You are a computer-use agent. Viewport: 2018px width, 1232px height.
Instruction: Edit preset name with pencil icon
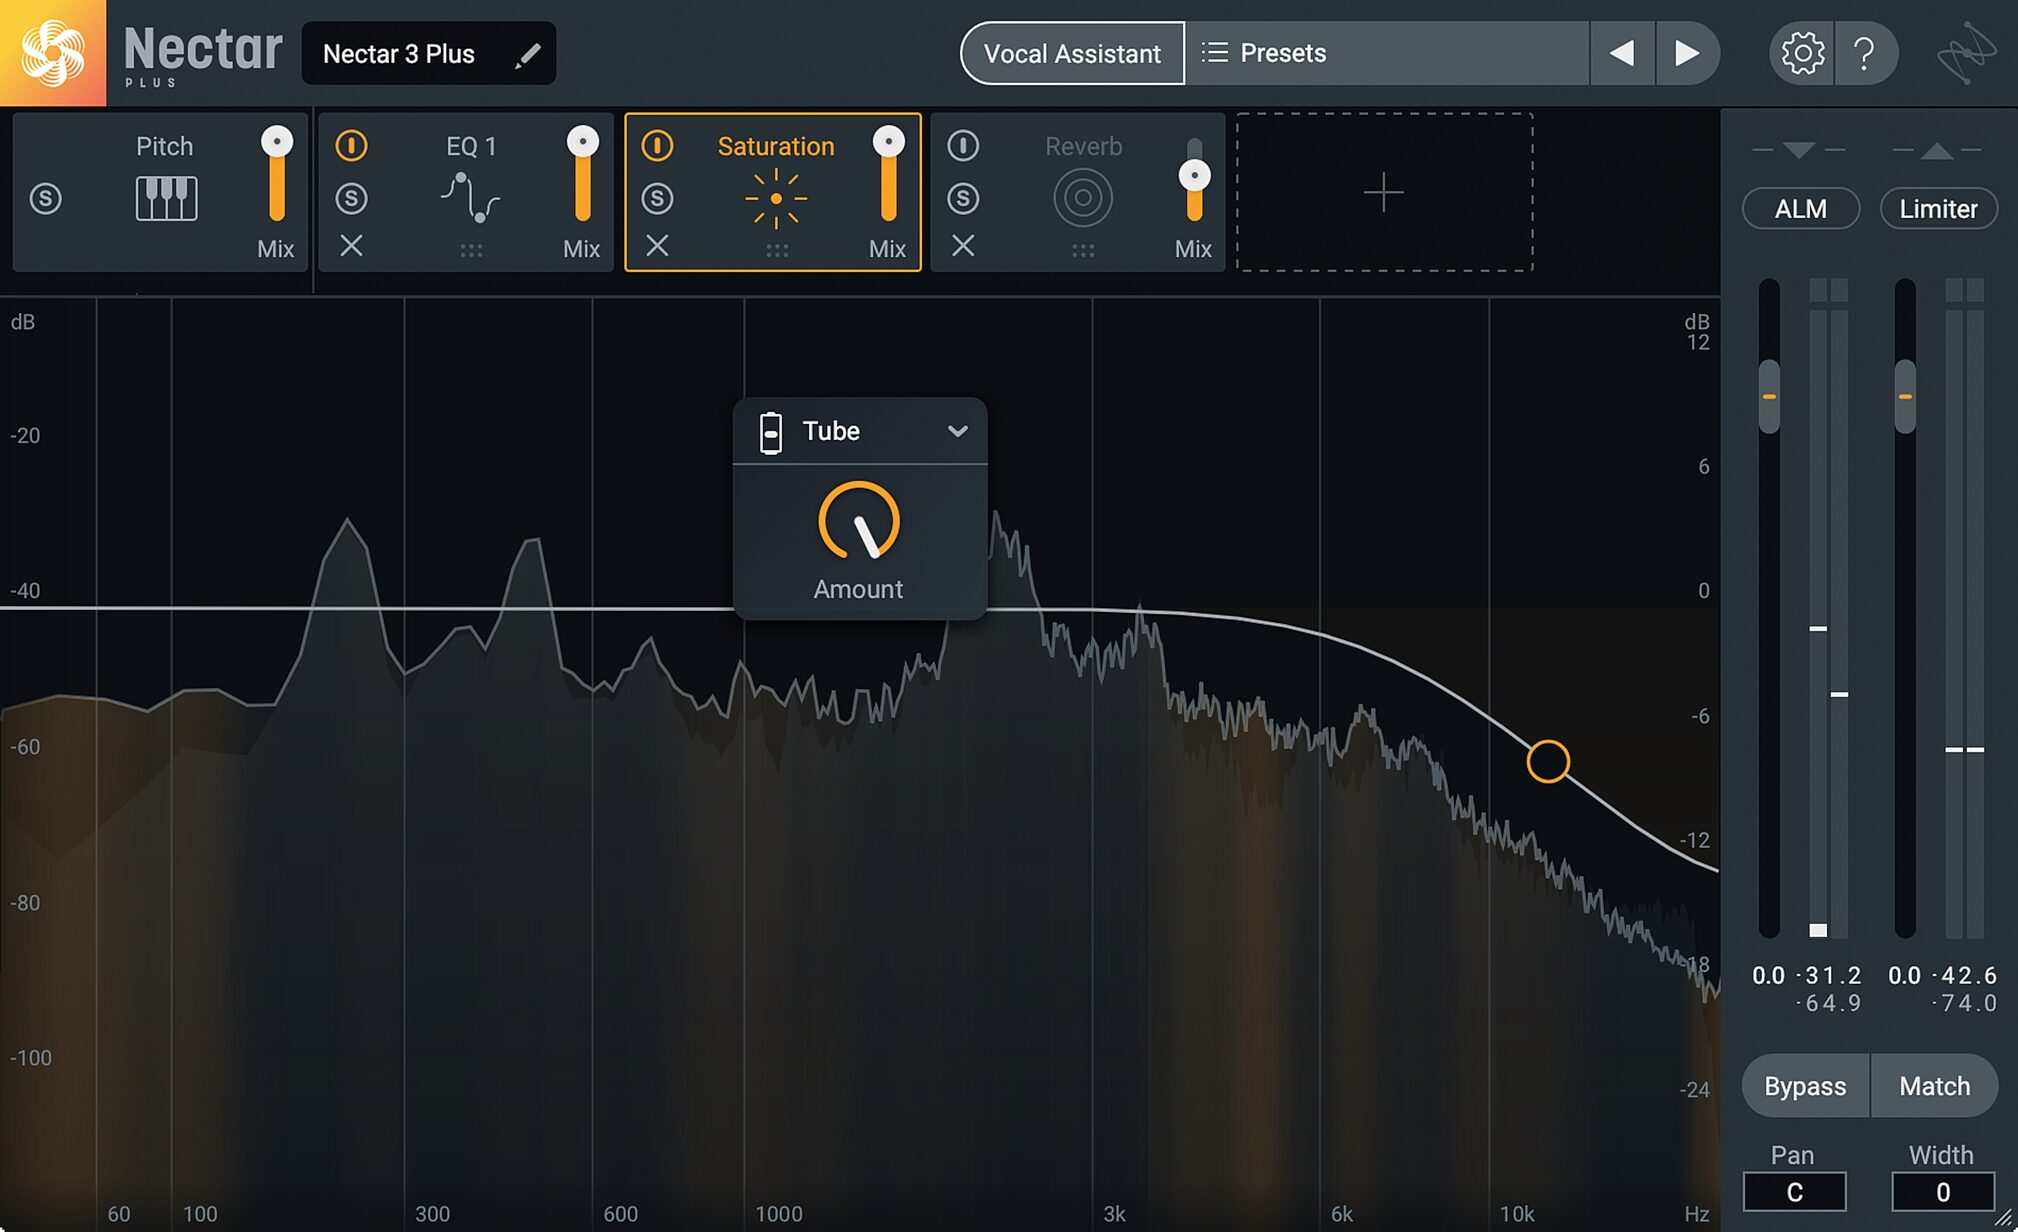[527, 55]
